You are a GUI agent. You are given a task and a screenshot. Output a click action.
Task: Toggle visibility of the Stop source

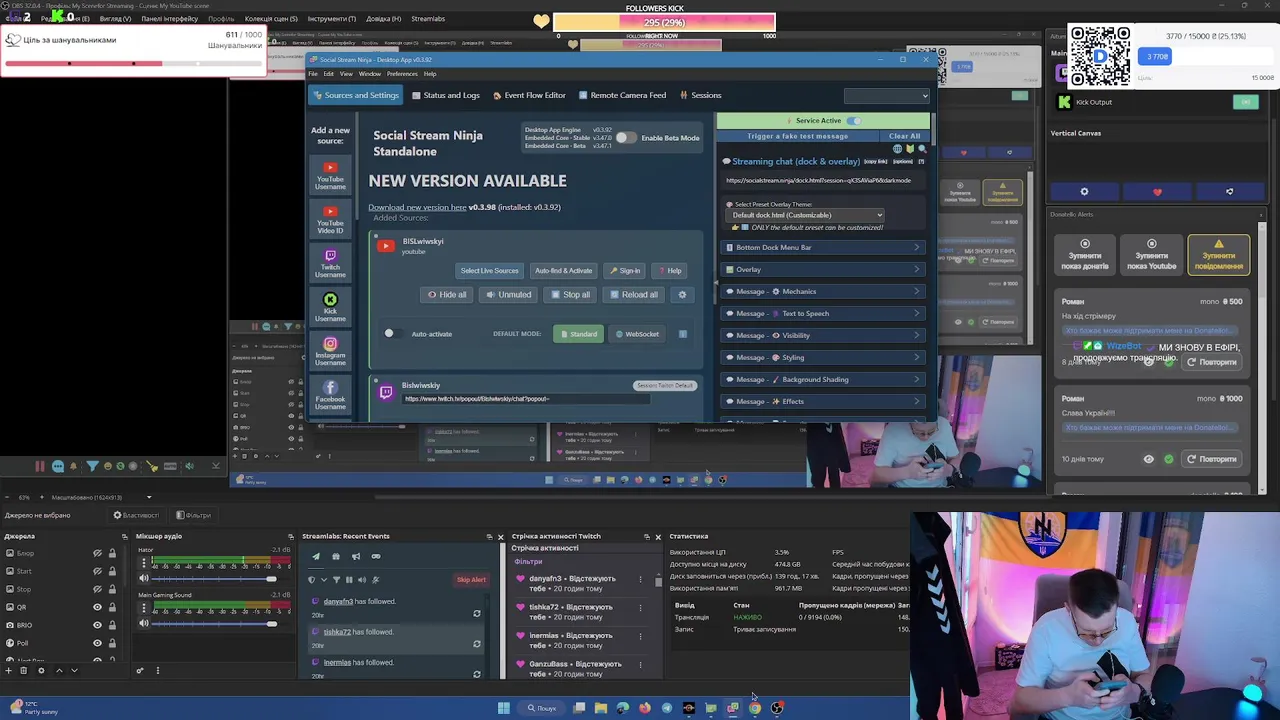coord(98,589)
